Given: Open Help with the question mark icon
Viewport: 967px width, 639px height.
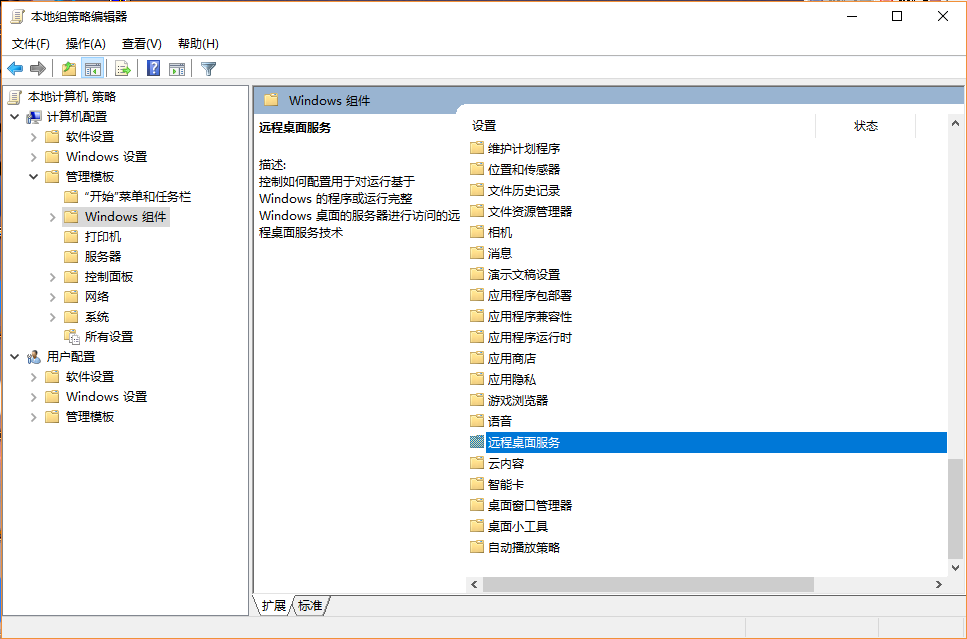Looking at the screenshot, I should [x=154, y=68].
